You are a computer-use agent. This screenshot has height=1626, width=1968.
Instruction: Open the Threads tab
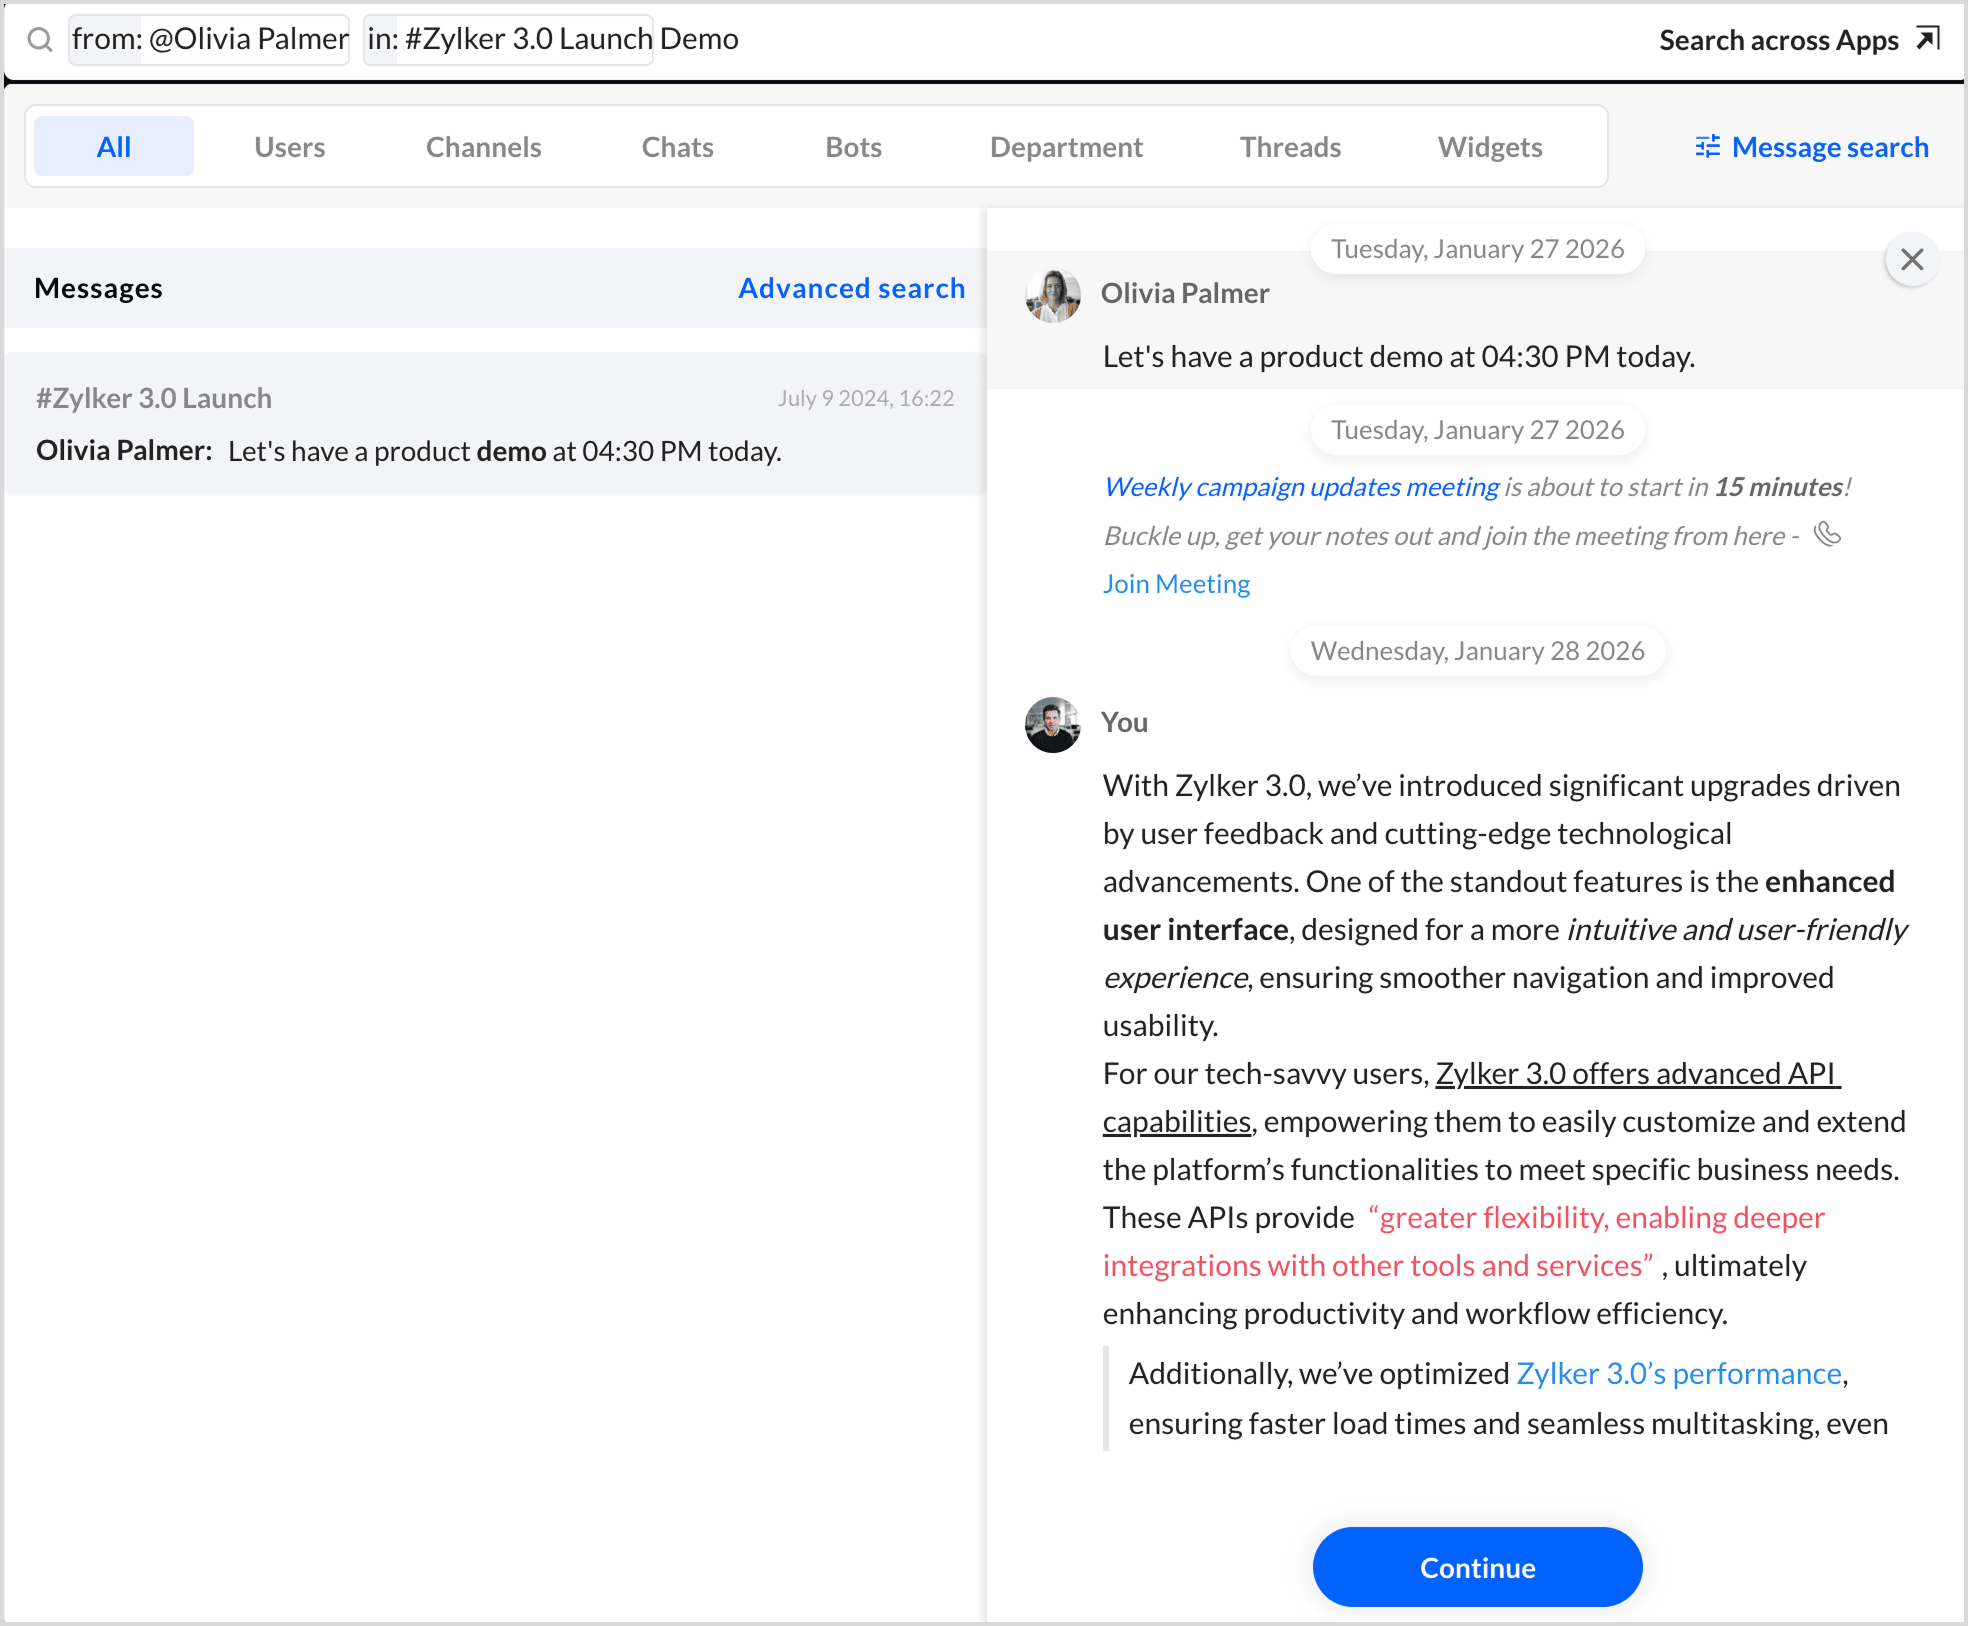point(1290,147)
